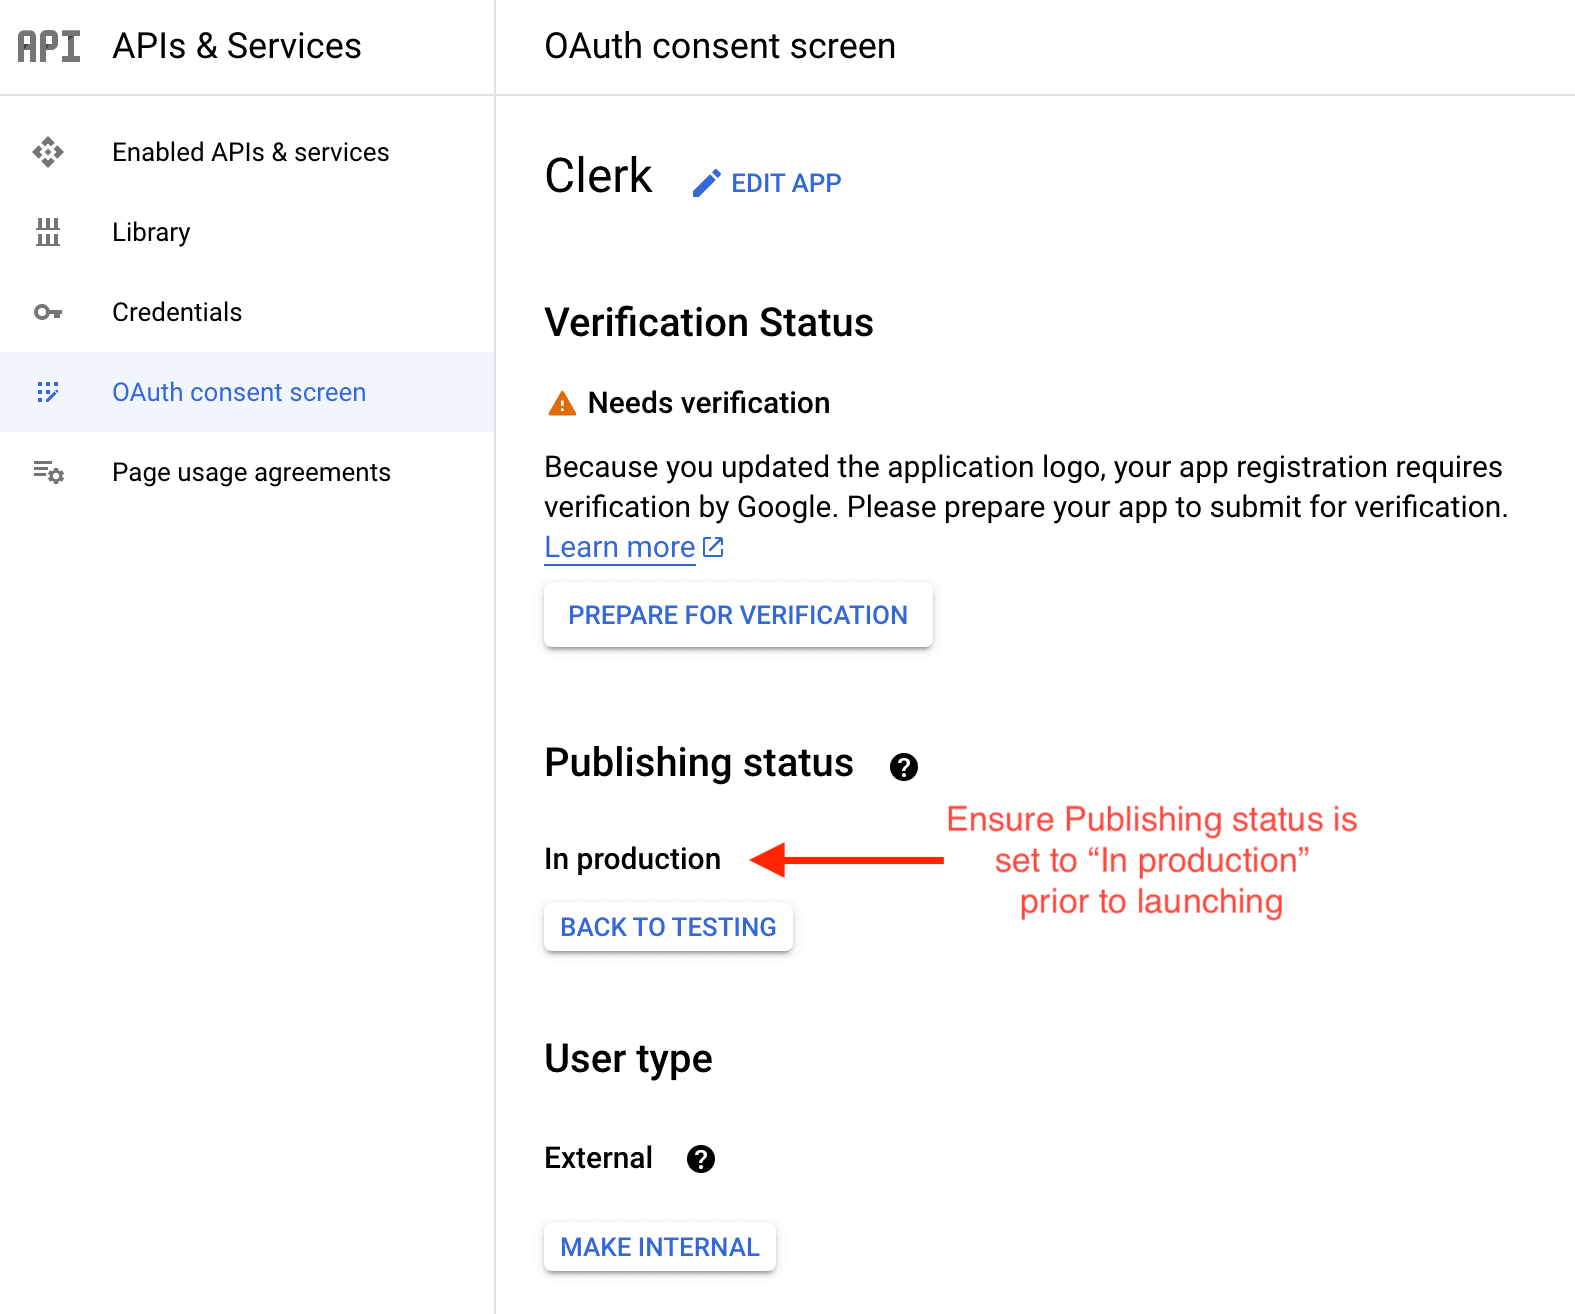Navigate to Credentials from the sidebar
This screenshot has height=1314, width=1575.
pyautogui.click(x=176, y=312)
